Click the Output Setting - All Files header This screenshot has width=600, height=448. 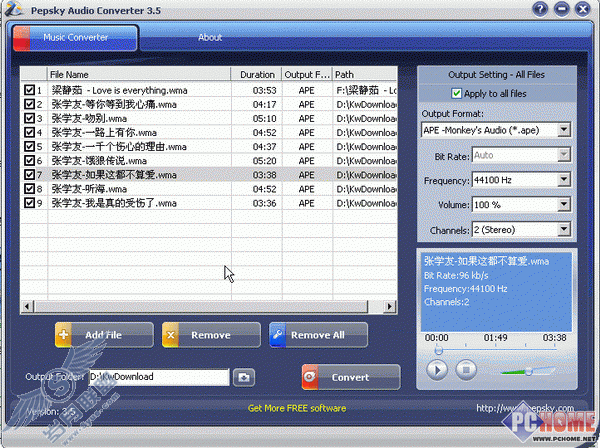click(496, 75)
